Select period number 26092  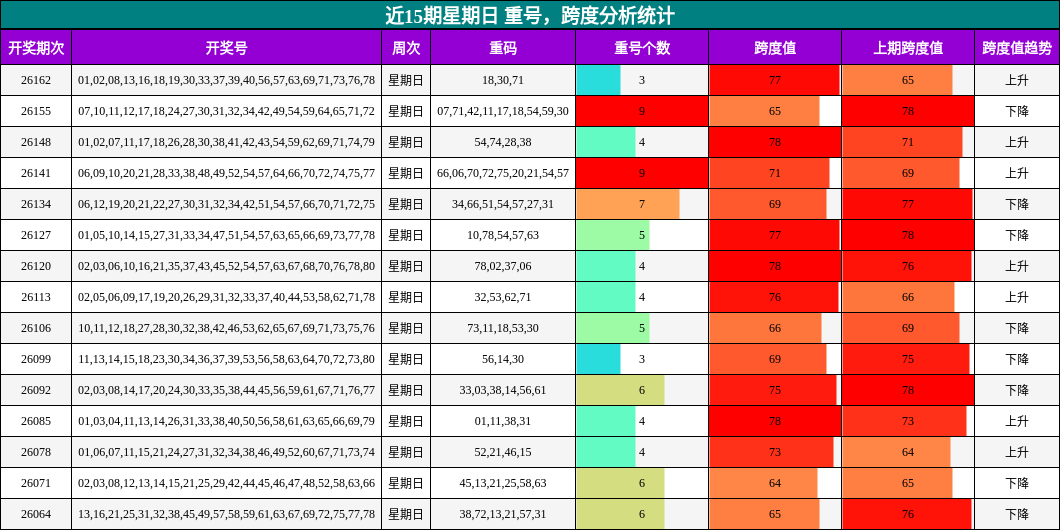36,391
